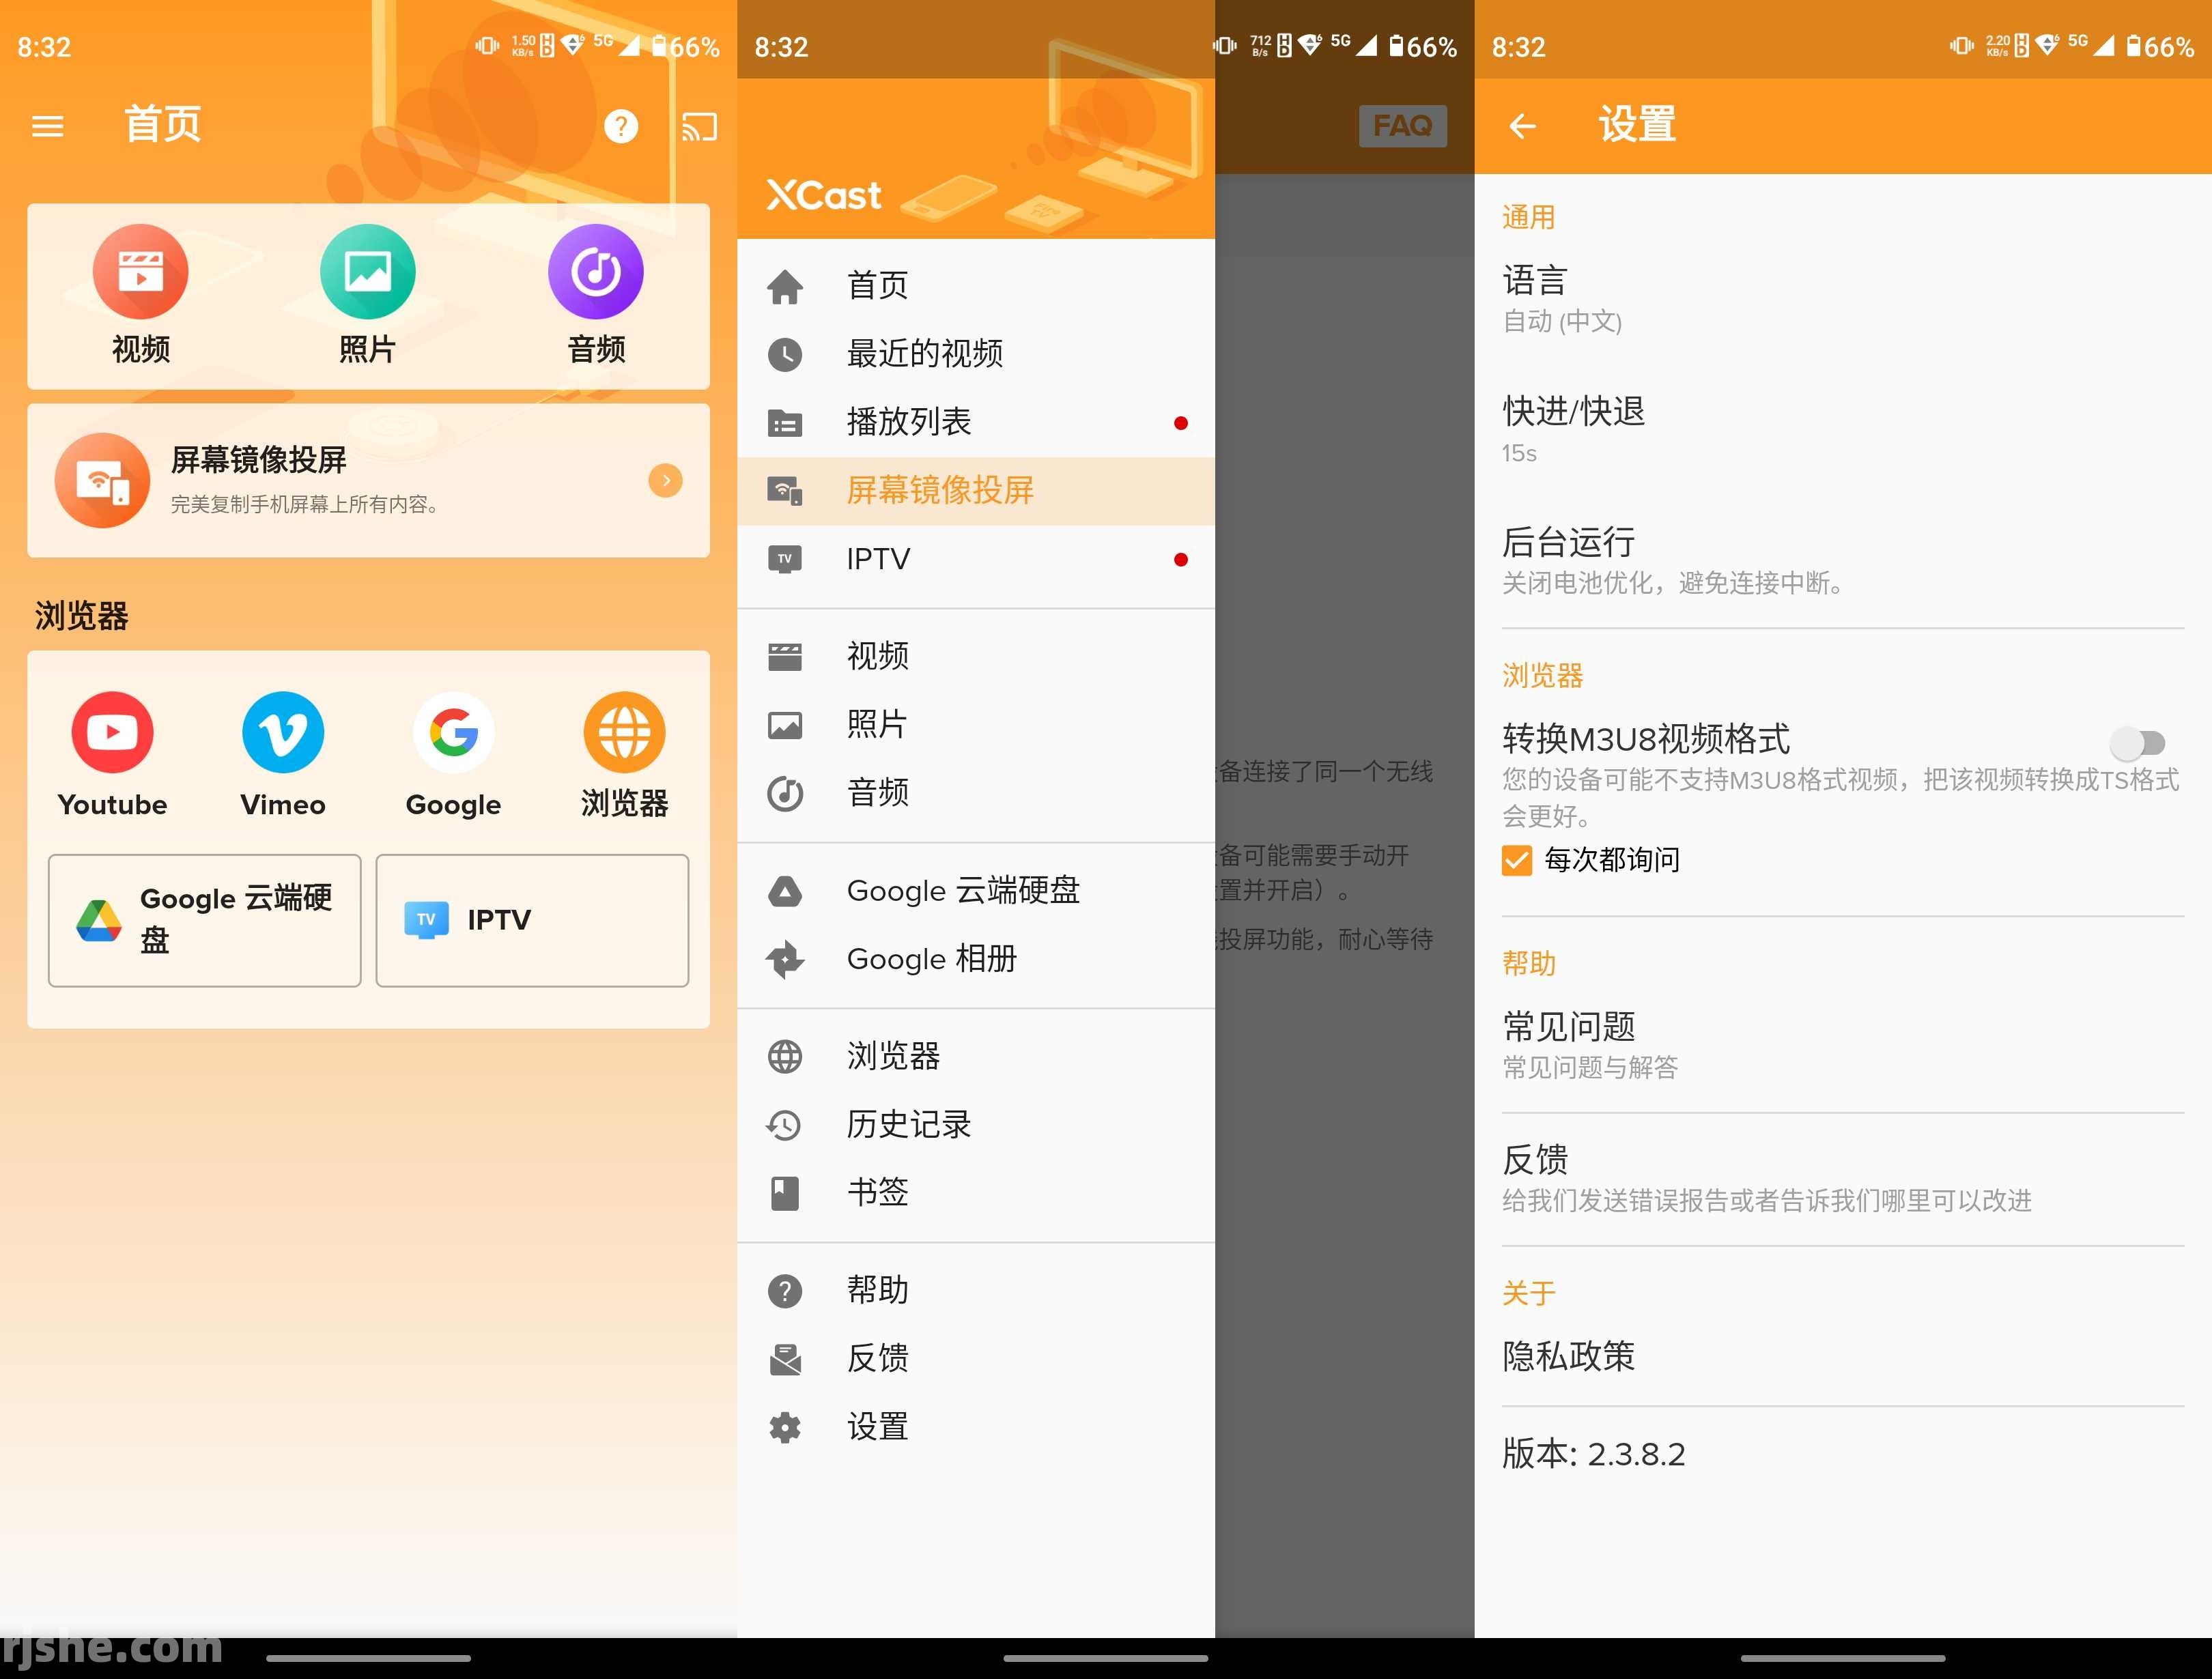Open the 隐私政策 privacy policy link
The image size is (2212, 1679).
[x=1567, y=1357]
